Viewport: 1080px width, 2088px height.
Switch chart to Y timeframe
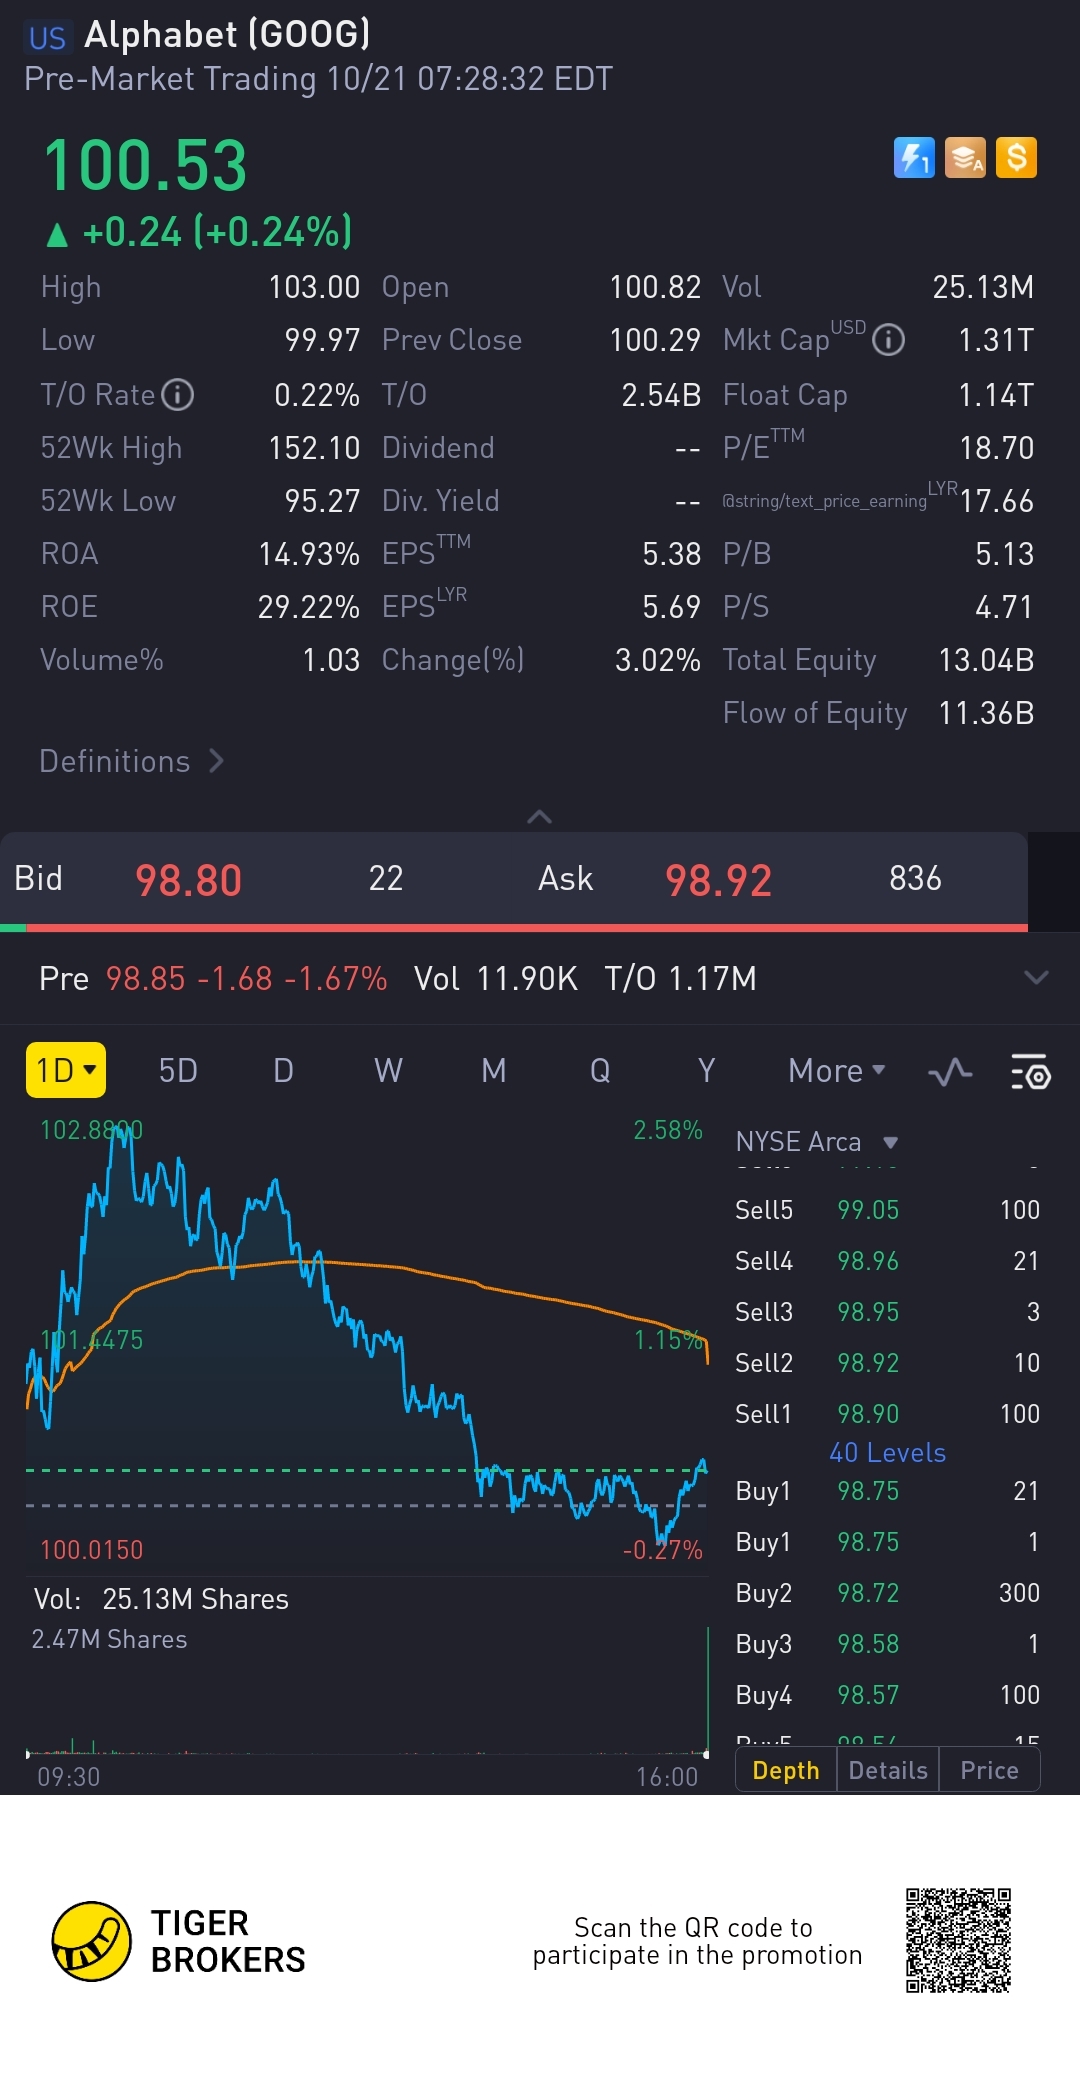[x=706, y=1071]
